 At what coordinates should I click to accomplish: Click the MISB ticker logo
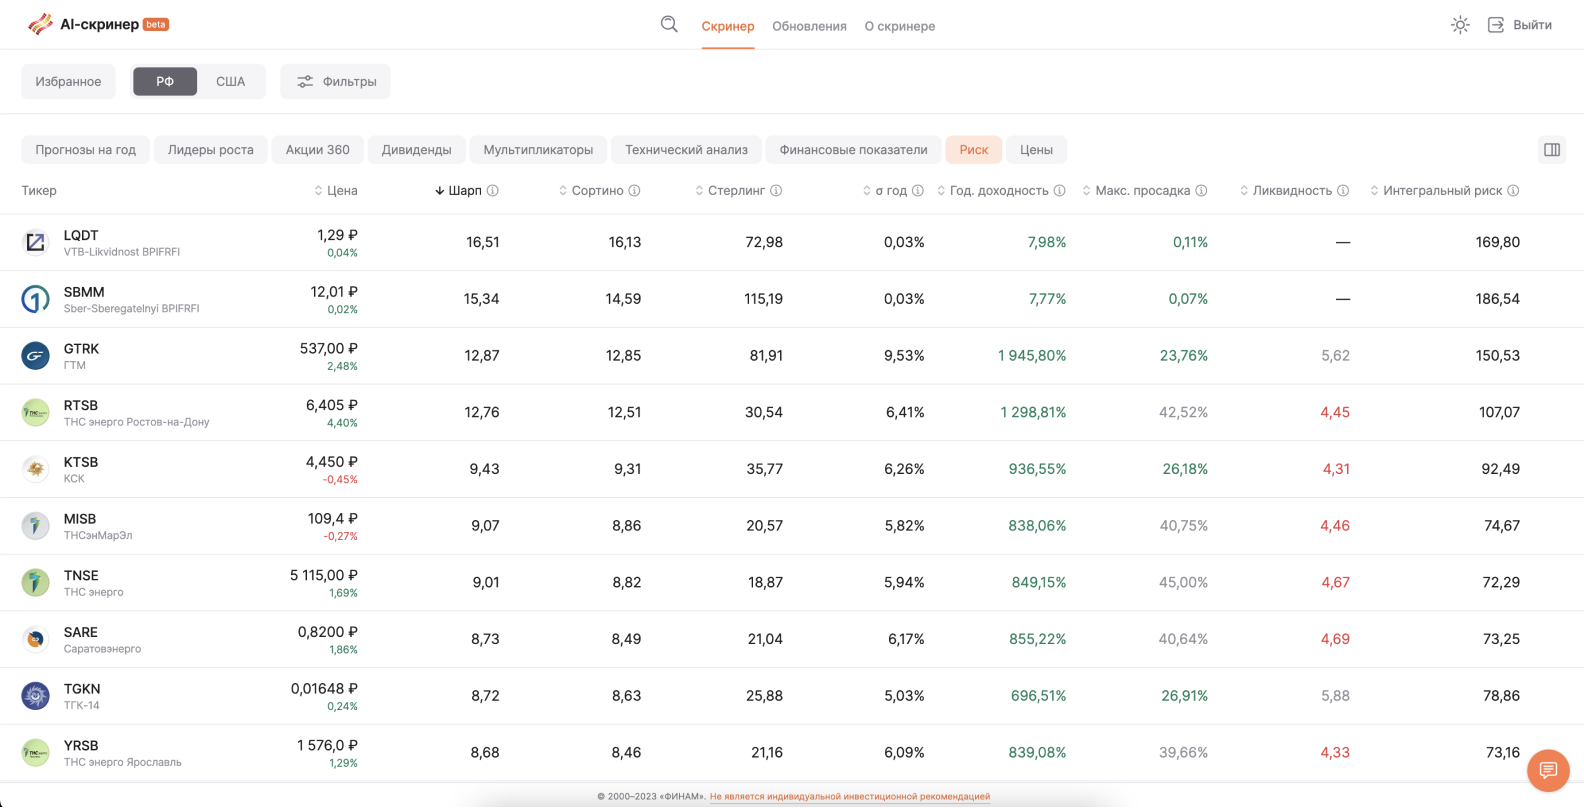coord(35,526)
